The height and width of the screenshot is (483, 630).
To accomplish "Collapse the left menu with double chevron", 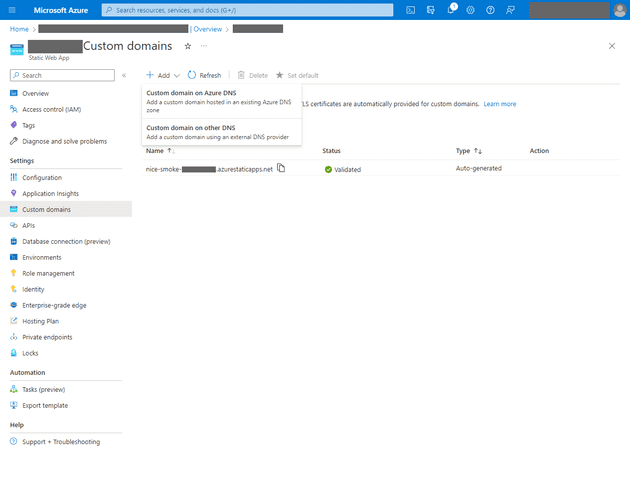I will (x=124, y=75).
